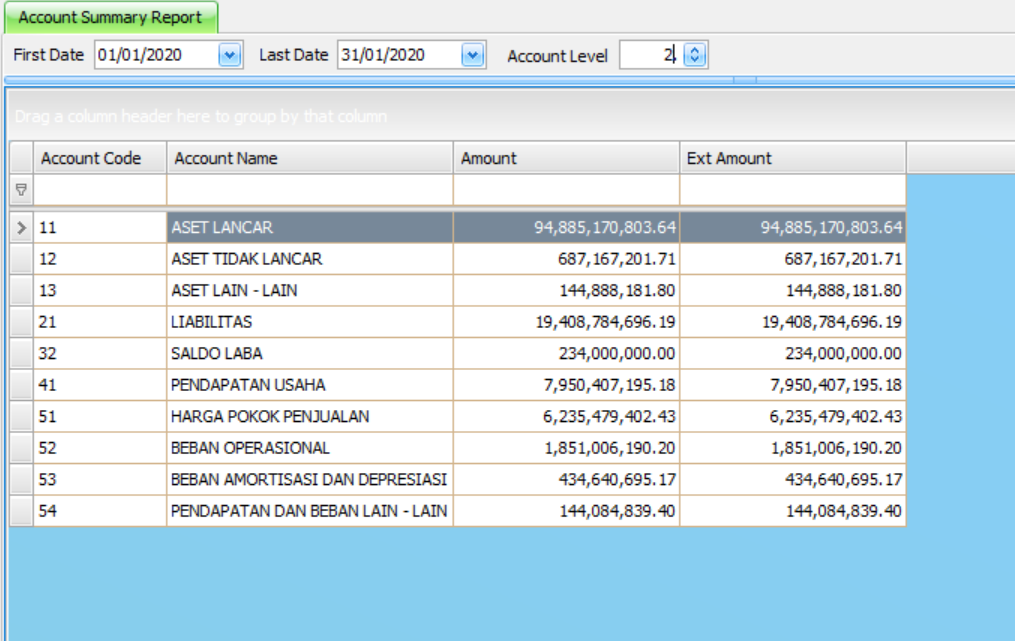Image resolution: width=1015 pixels, height=641 pixels.
Task: Click Amount cell 144,084,839.40
Action: coord(566,511)
